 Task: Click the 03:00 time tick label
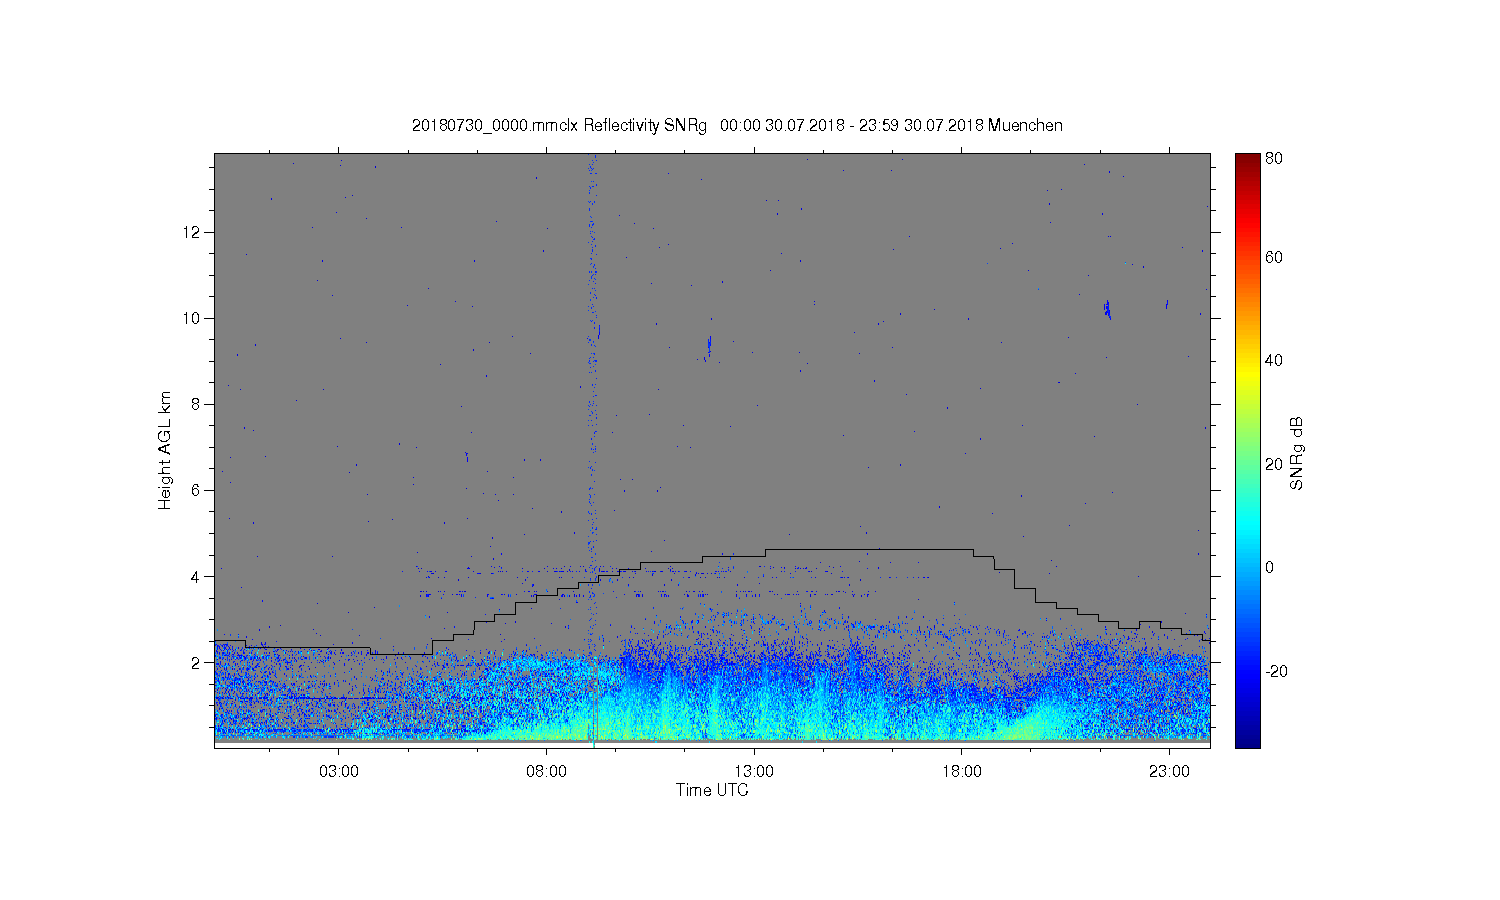[x=338, y=772]
